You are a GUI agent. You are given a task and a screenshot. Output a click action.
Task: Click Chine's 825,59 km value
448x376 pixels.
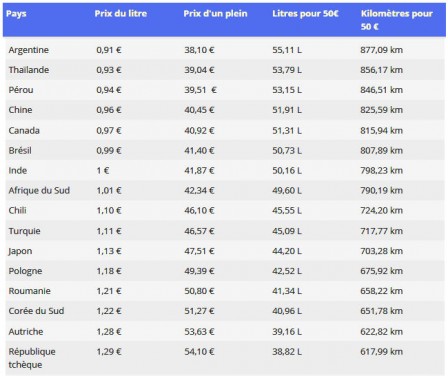point(381,110)
